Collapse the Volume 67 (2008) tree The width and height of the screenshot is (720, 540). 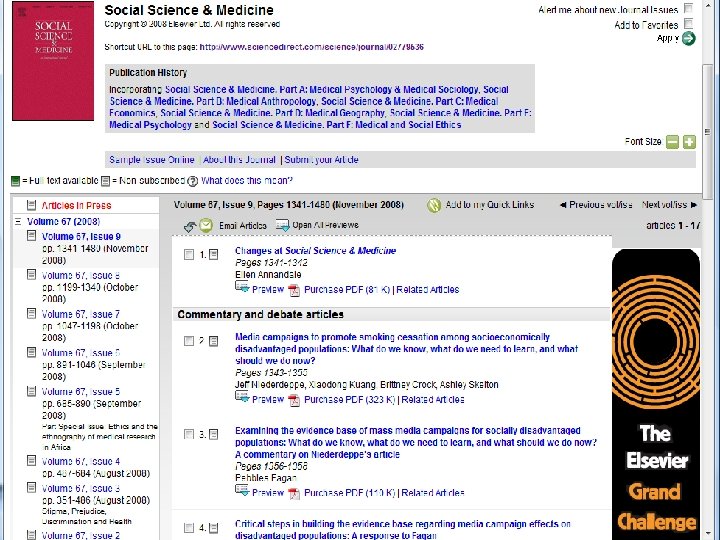(x=18, y=222)
